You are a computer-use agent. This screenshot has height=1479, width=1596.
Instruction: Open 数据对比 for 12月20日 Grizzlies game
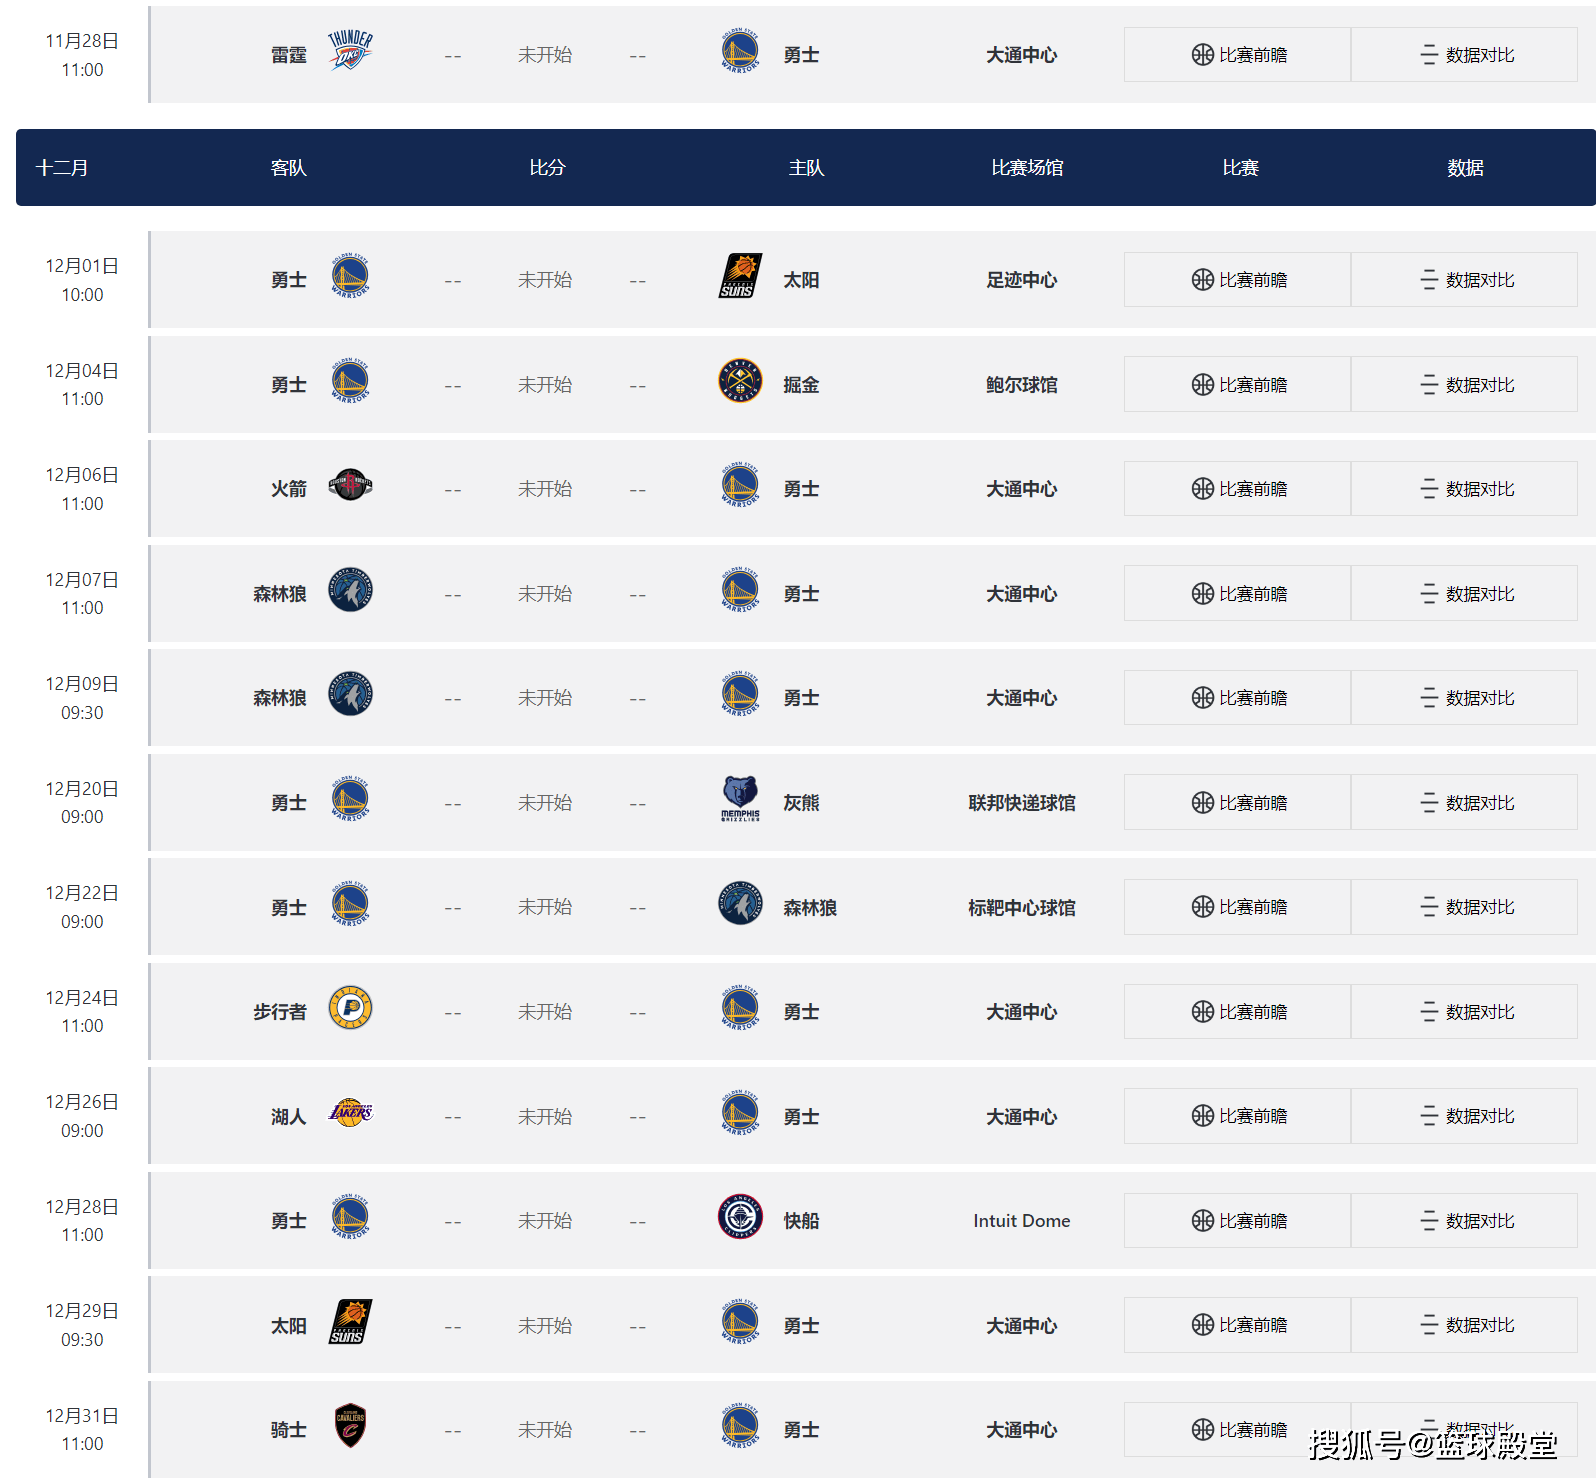click(x=1464, y=802)
